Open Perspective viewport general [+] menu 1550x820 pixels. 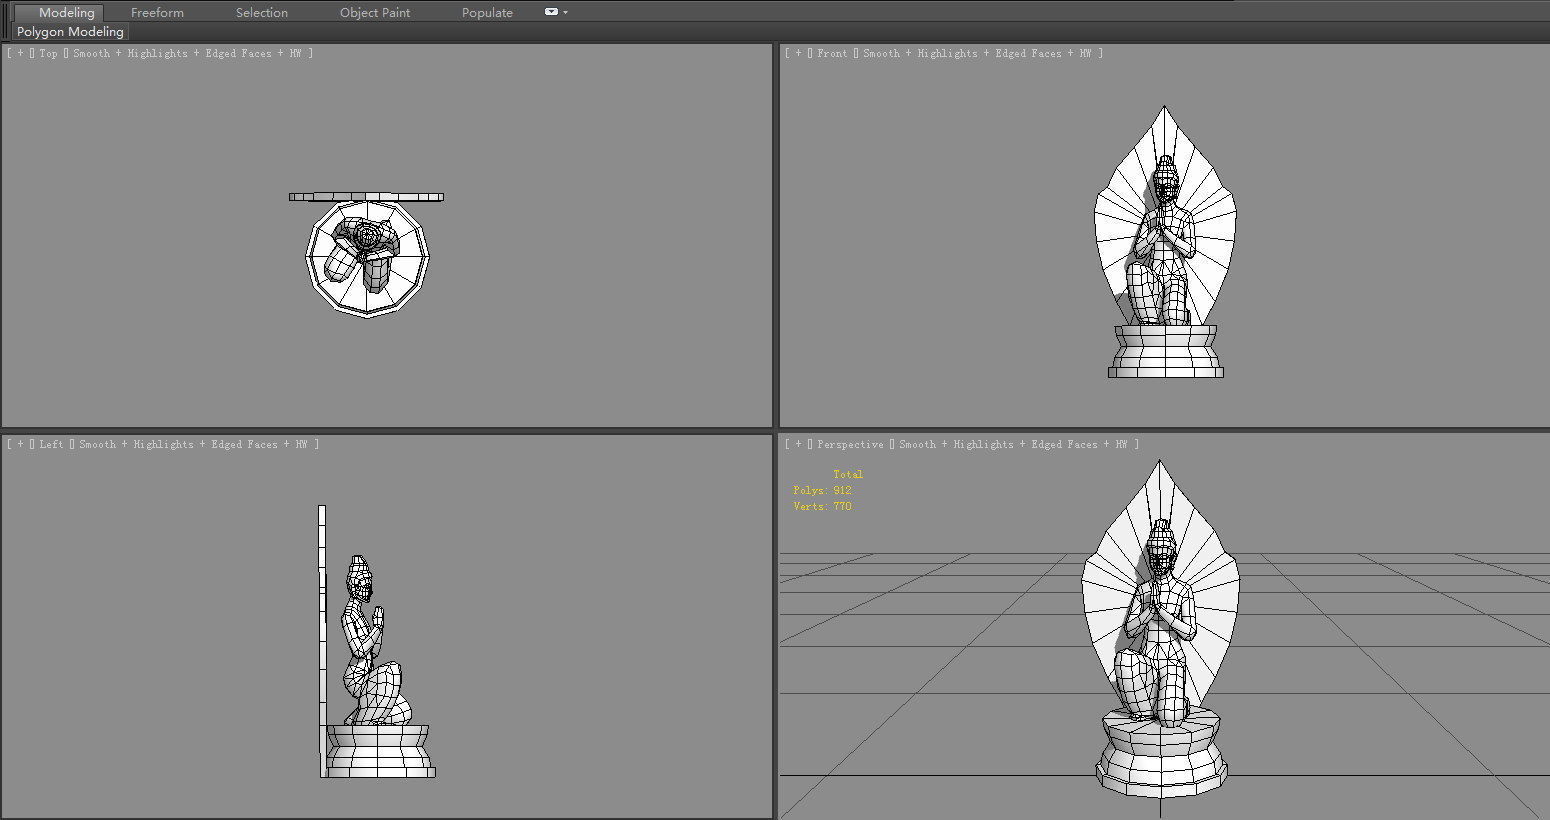pyautogui.click(x=798, y=444)
